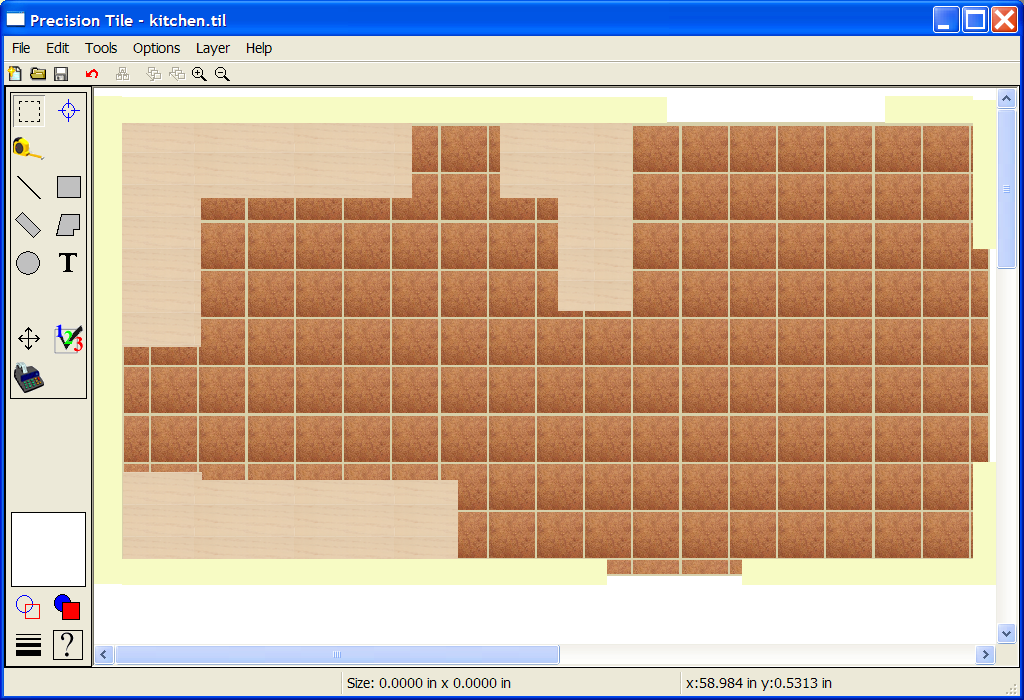Activate the blue crosshair target tool
1024x700 pixels.
tap(68, 111)
